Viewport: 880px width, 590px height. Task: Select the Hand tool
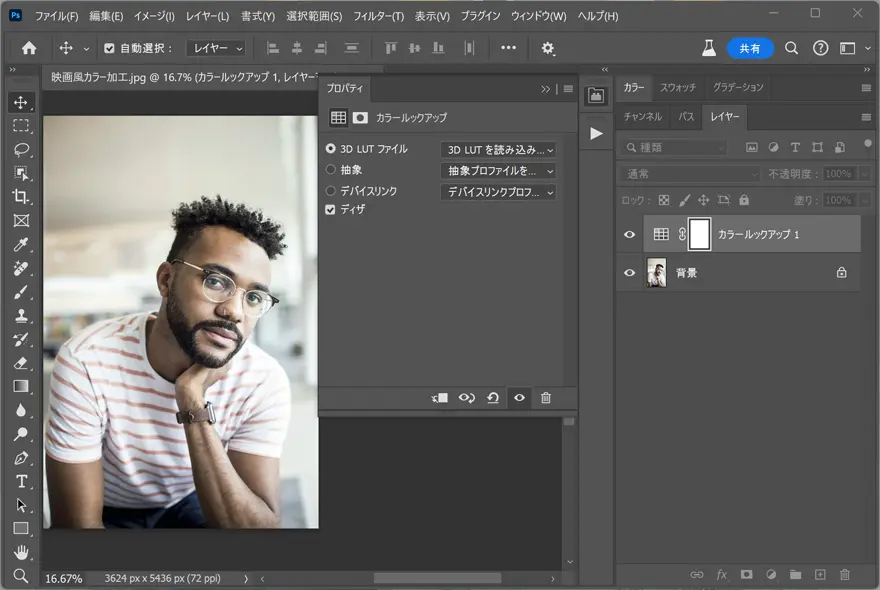tap(21, 552)
